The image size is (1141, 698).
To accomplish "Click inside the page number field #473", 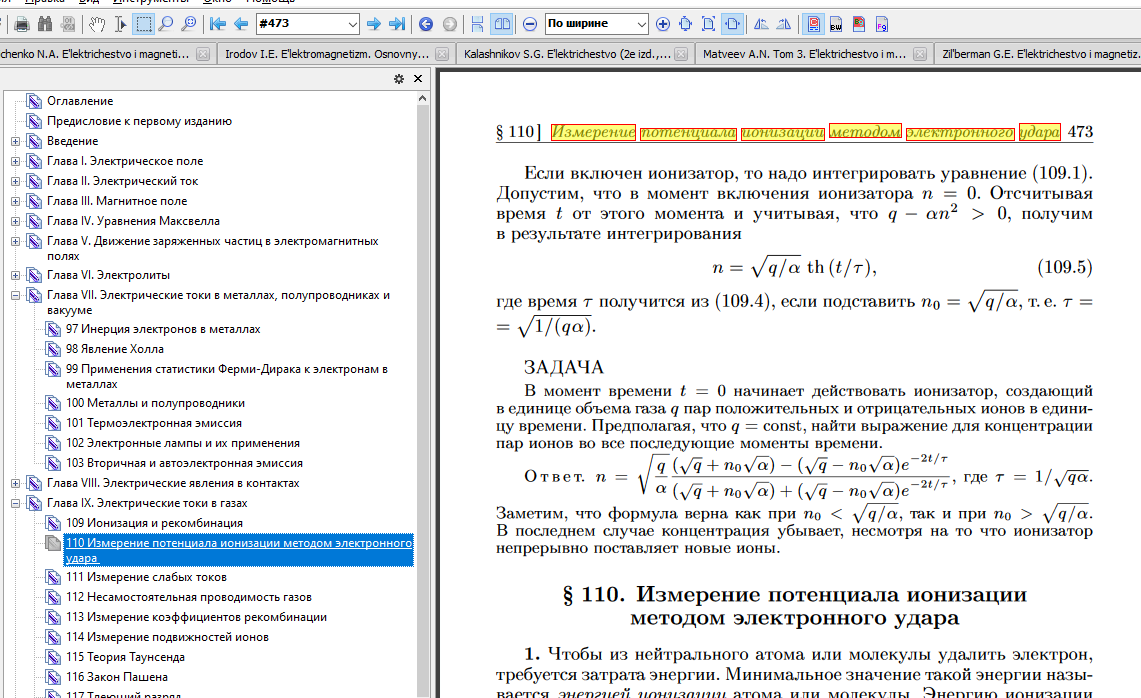I will click(301, 24).
